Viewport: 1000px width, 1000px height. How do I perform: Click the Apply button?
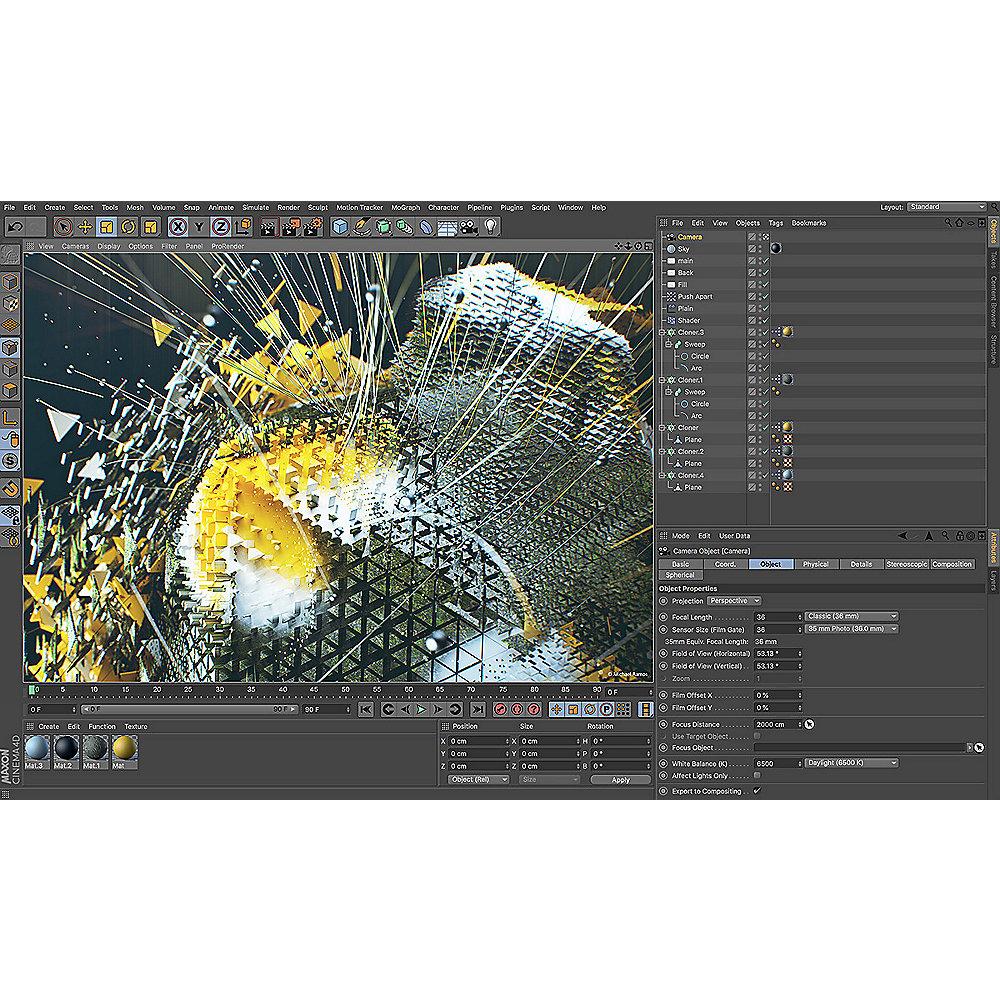(620, 779)
